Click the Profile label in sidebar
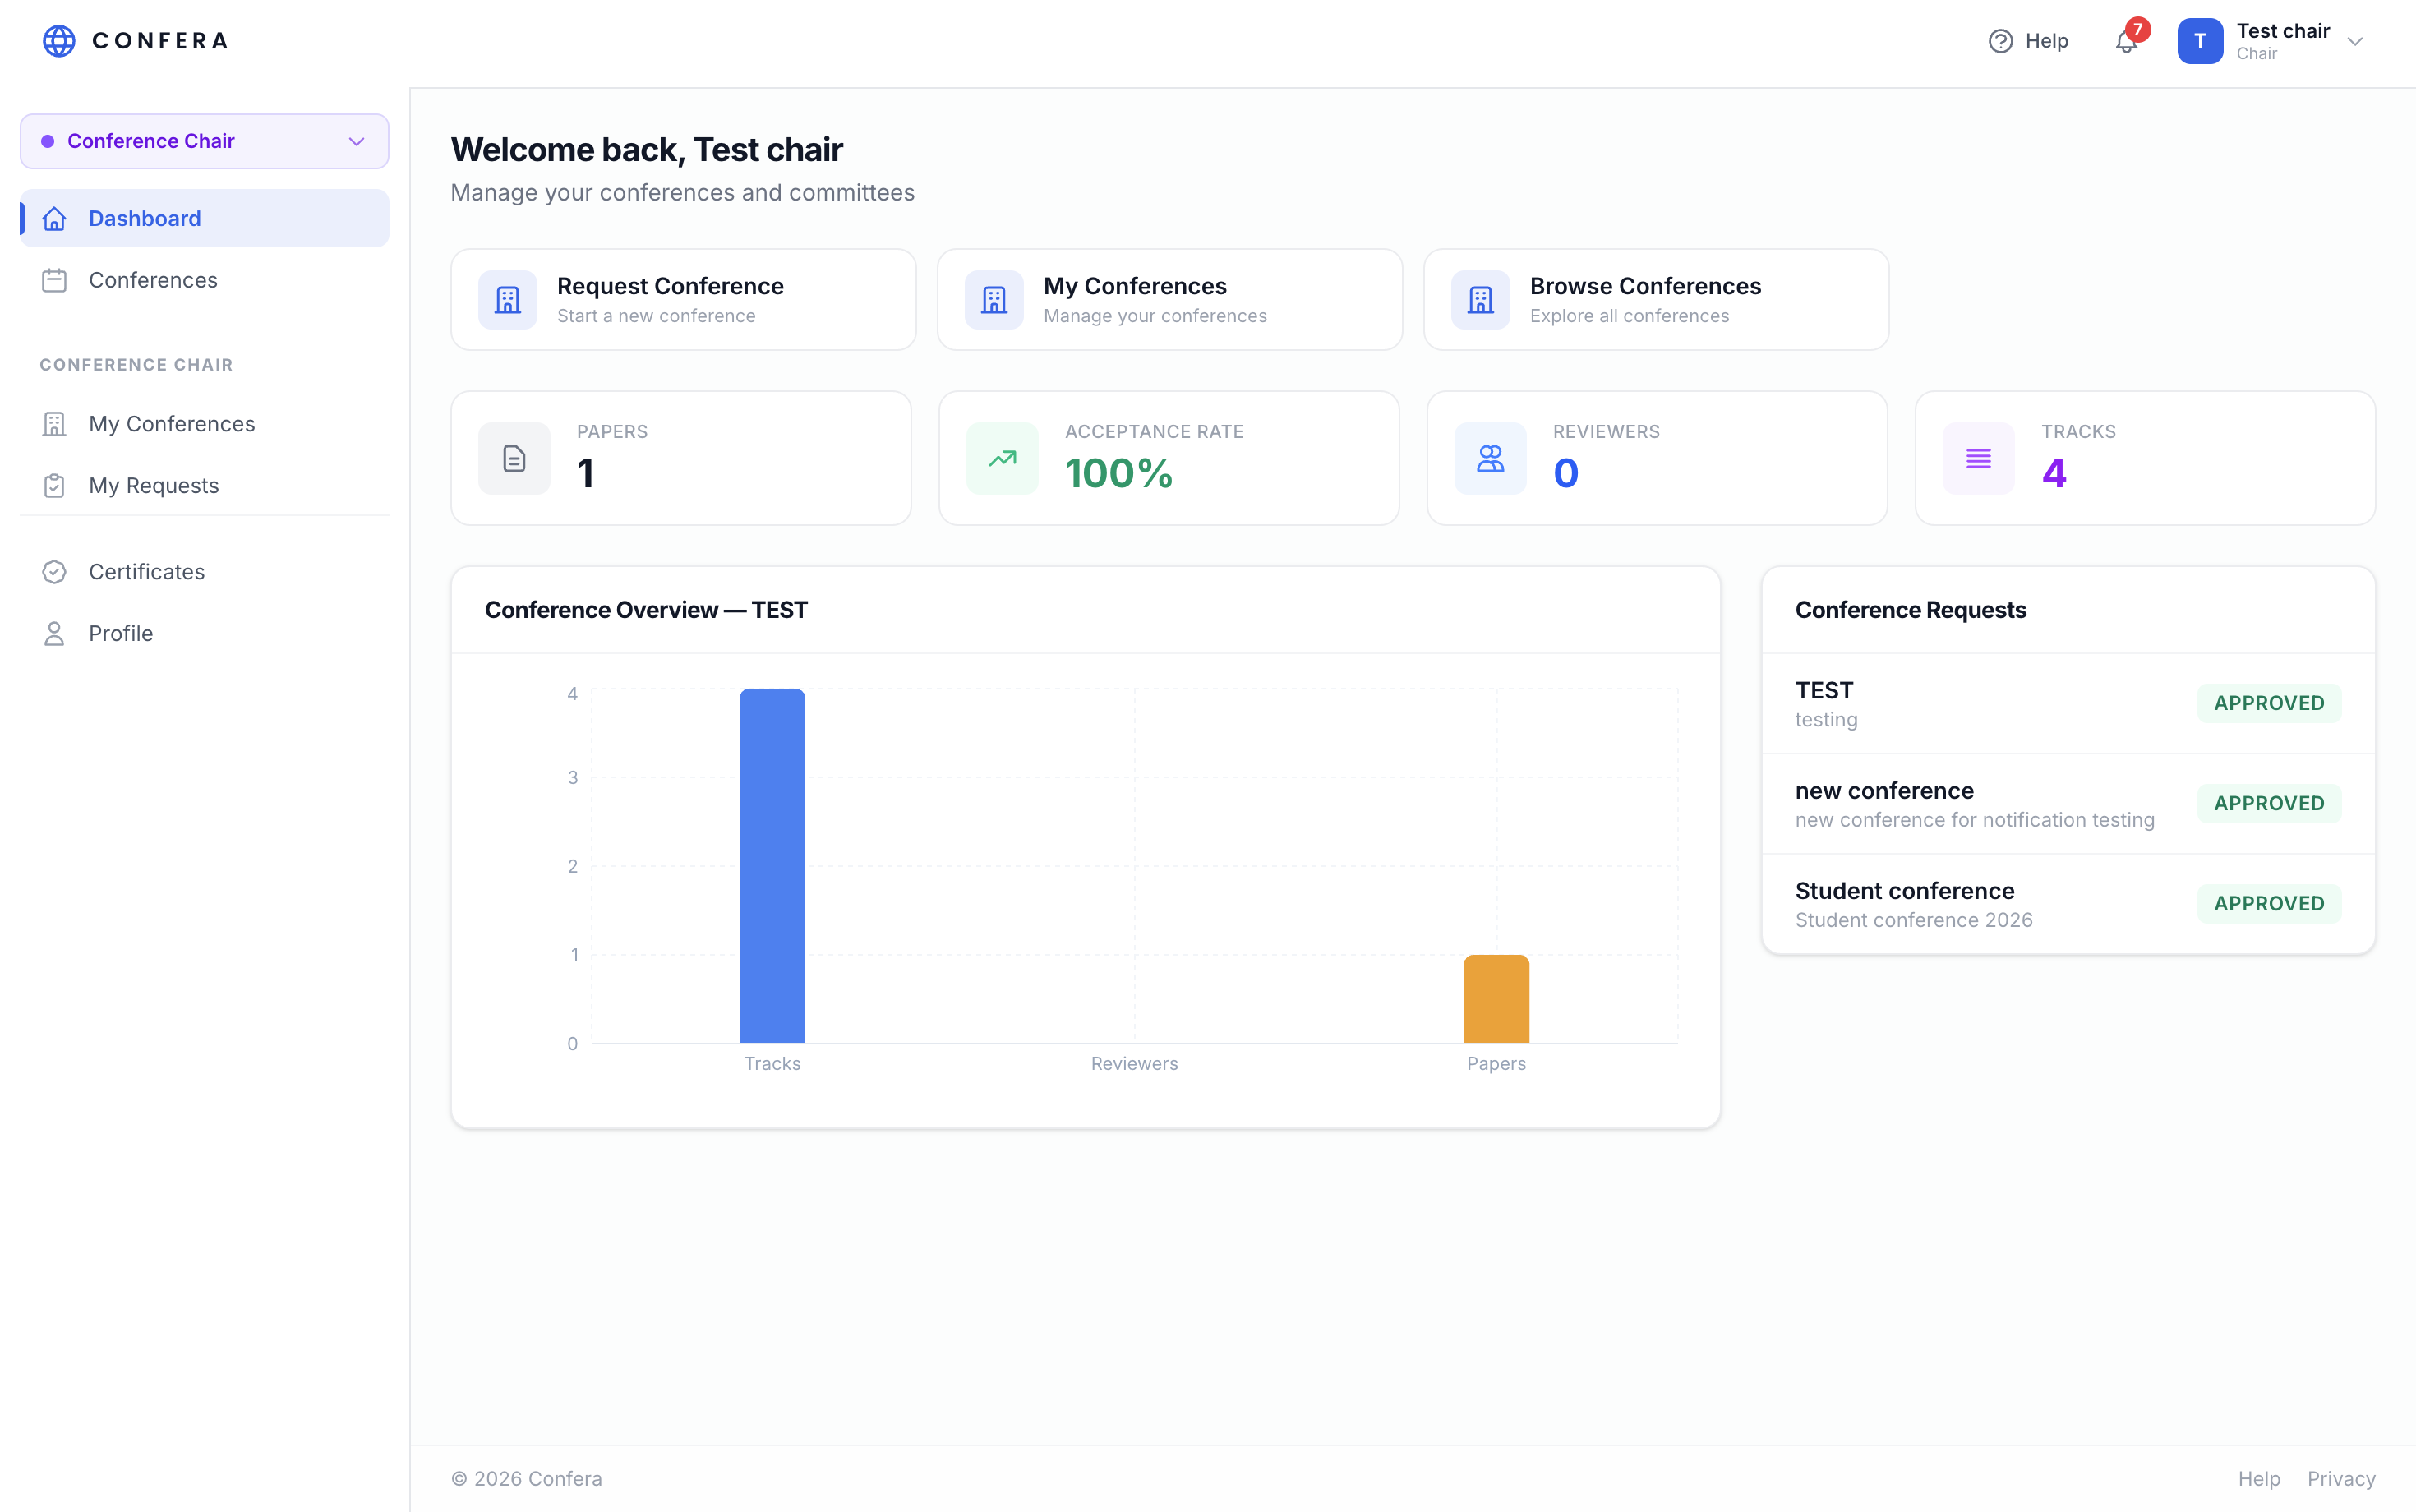The width and height of the screenshot is (2416, 1512). pyautogui.click(x=121, y=633)
